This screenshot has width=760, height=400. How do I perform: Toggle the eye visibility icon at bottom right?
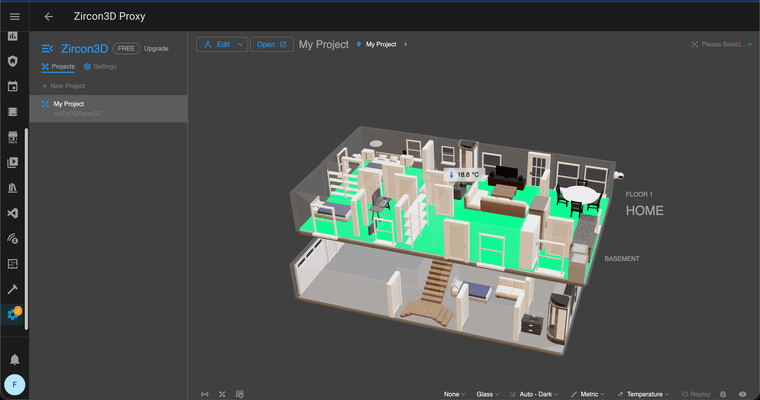742,394
